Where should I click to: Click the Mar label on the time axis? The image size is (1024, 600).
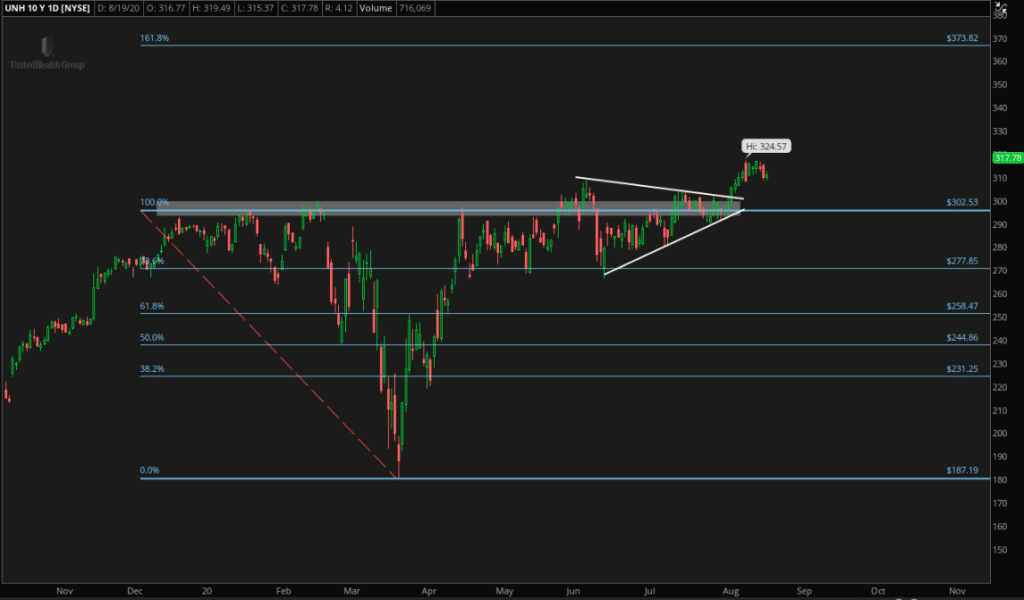click(x=352, y=591)
